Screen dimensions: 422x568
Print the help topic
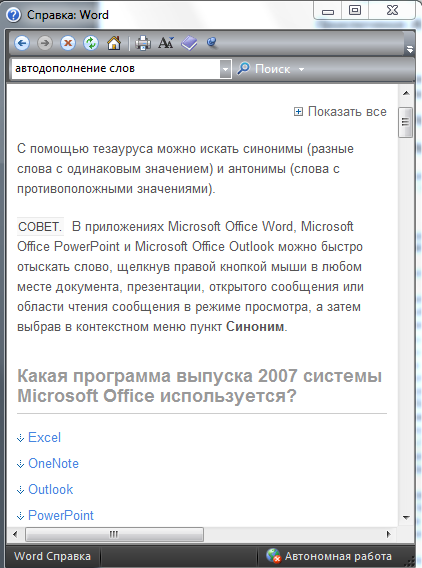(x=143, y=43)
